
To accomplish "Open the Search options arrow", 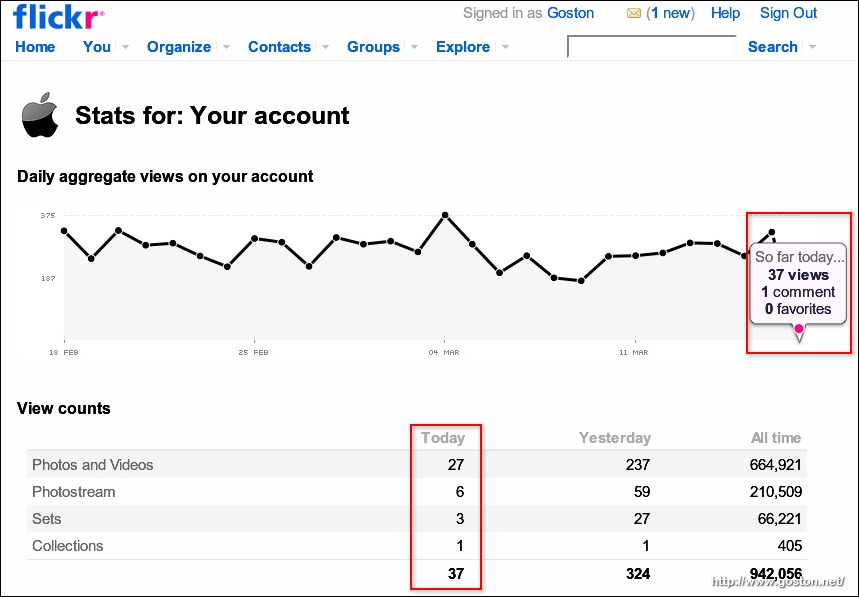I will (812, 47).
